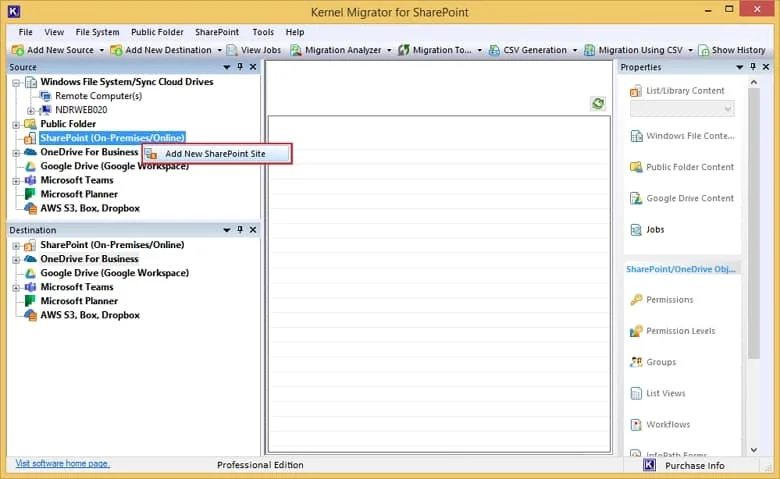Click the Migration Using CSV toolbar icon
780x479 pixels.
[589, 50]
